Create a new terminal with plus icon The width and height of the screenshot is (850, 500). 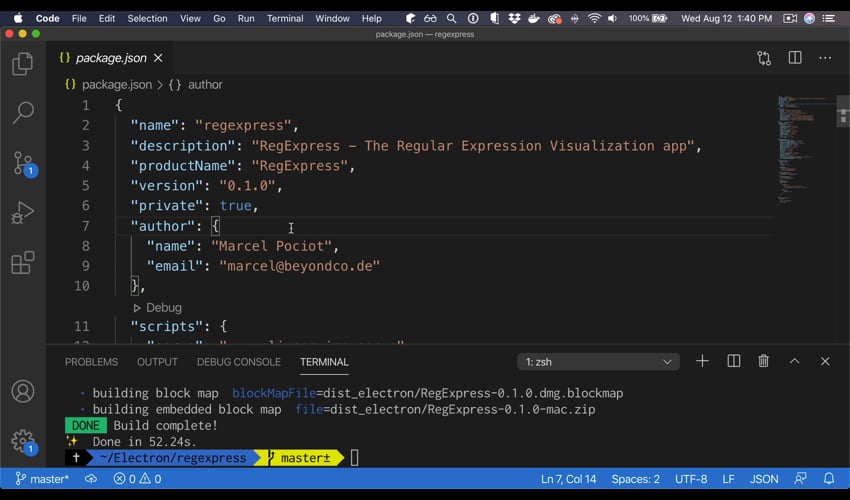[702, 361]
